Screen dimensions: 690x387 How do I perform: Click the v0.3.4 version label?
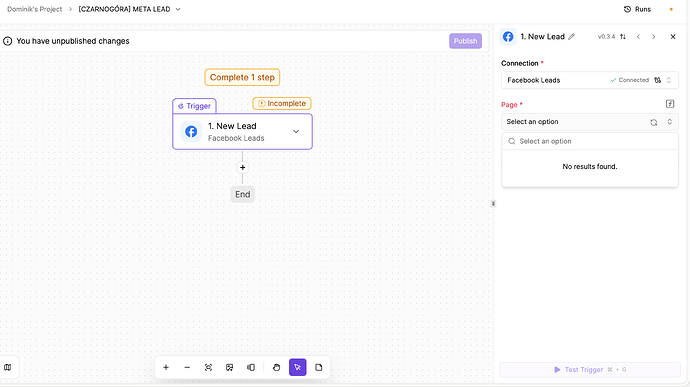606,37
